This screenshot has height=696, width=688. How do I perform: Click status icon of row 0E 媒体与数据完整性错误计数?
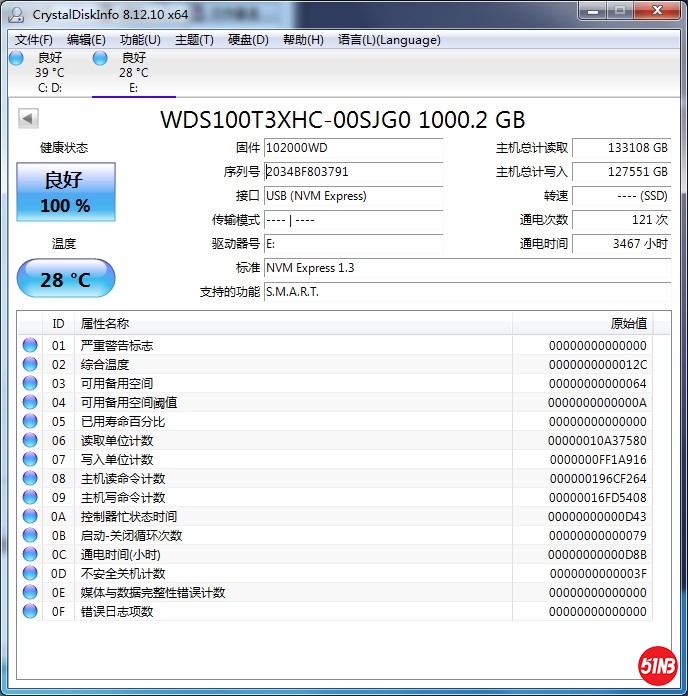click(30, 593)
